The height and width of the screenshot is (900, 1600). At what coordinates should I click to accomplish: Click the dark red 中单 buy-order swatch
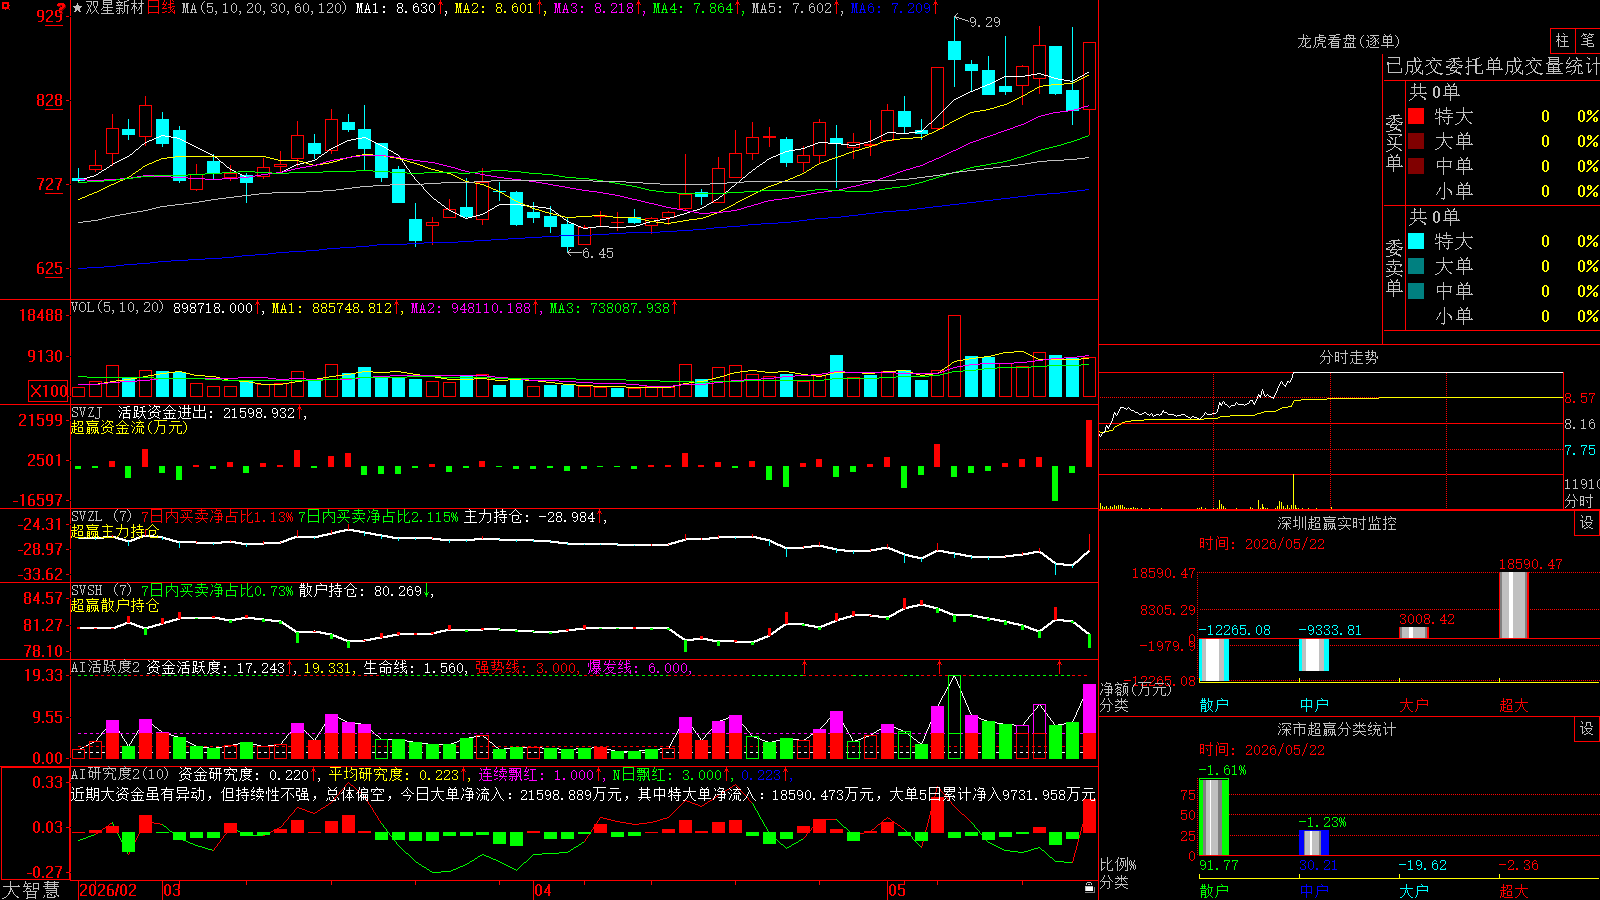1416,165
